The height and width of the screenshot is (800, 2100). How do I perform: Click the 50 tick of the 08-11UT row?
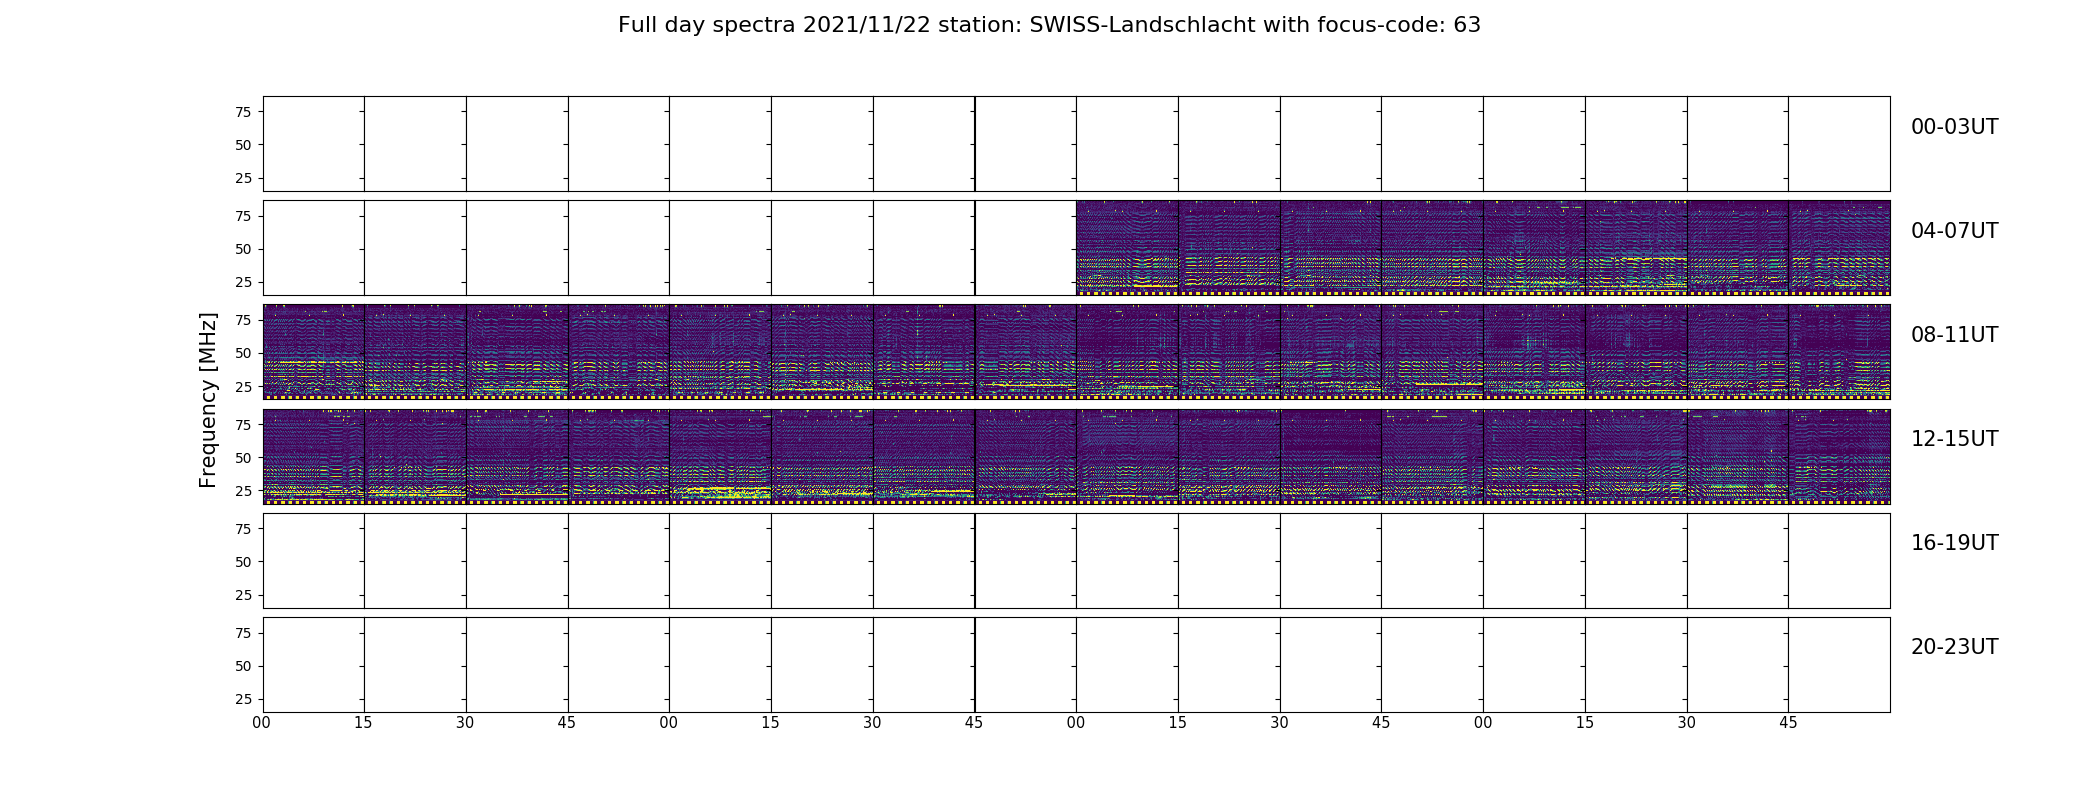tap(243, 353)
